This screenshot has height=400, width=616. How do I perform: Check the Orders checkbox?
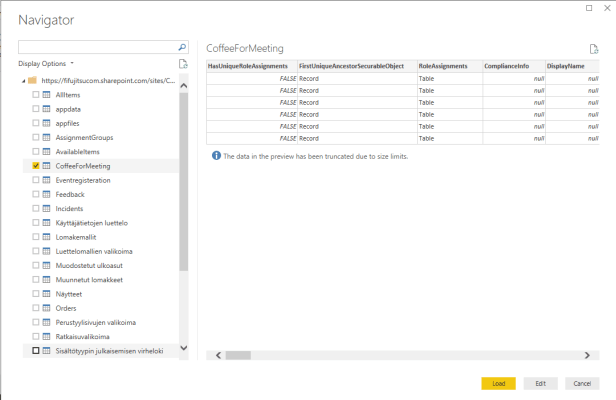[x=36, y=308]
